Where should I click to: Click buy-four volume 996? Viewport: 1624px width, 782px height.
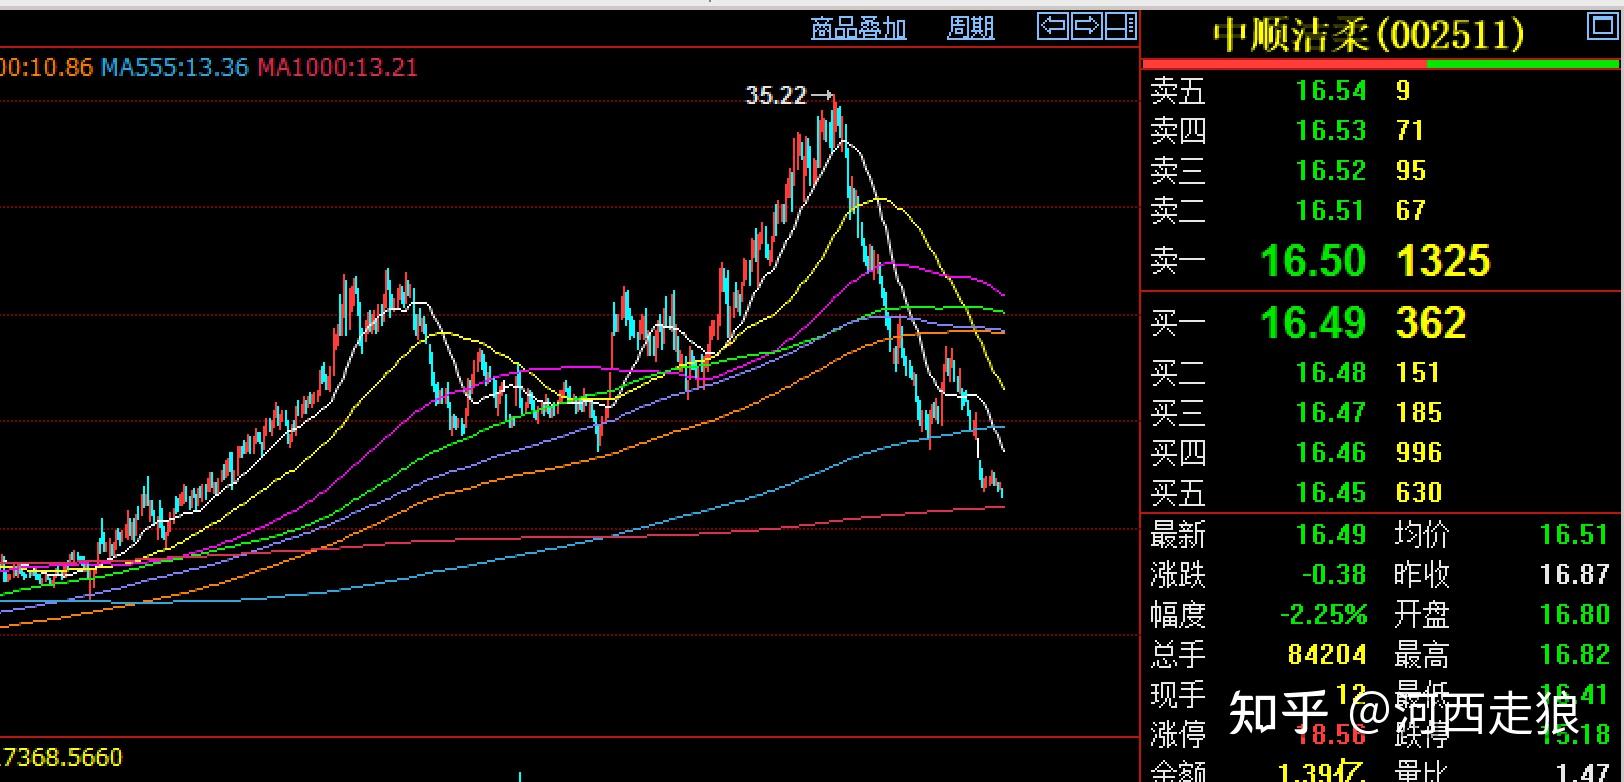(1419, 453)
